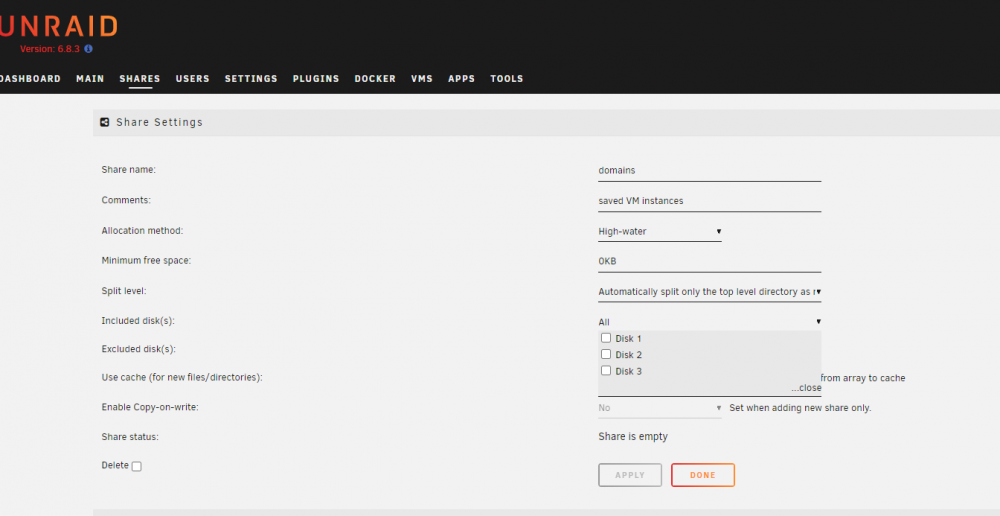Open the Allocation method dropdown
Viewport: 1000px width, 516px height.
659,232
